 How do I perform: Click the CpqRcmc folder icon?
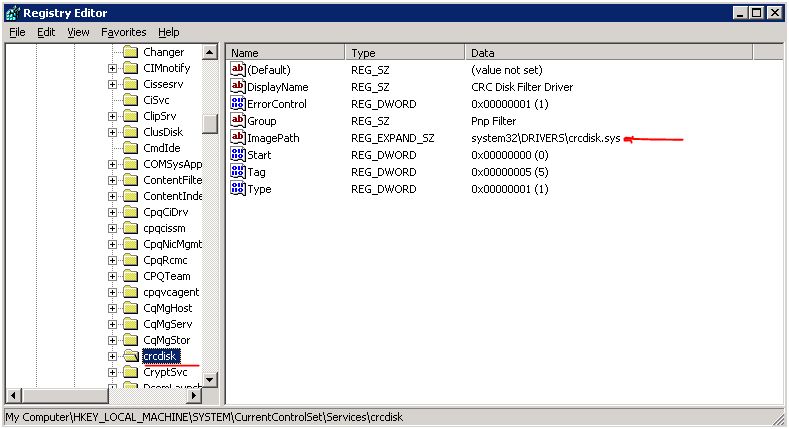[130, 260]
